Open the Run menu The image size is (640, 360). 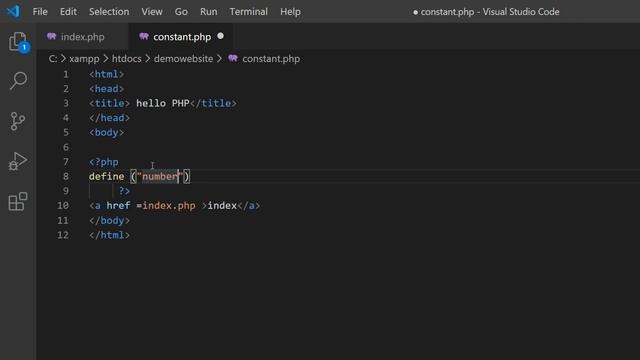pos(209,12)
